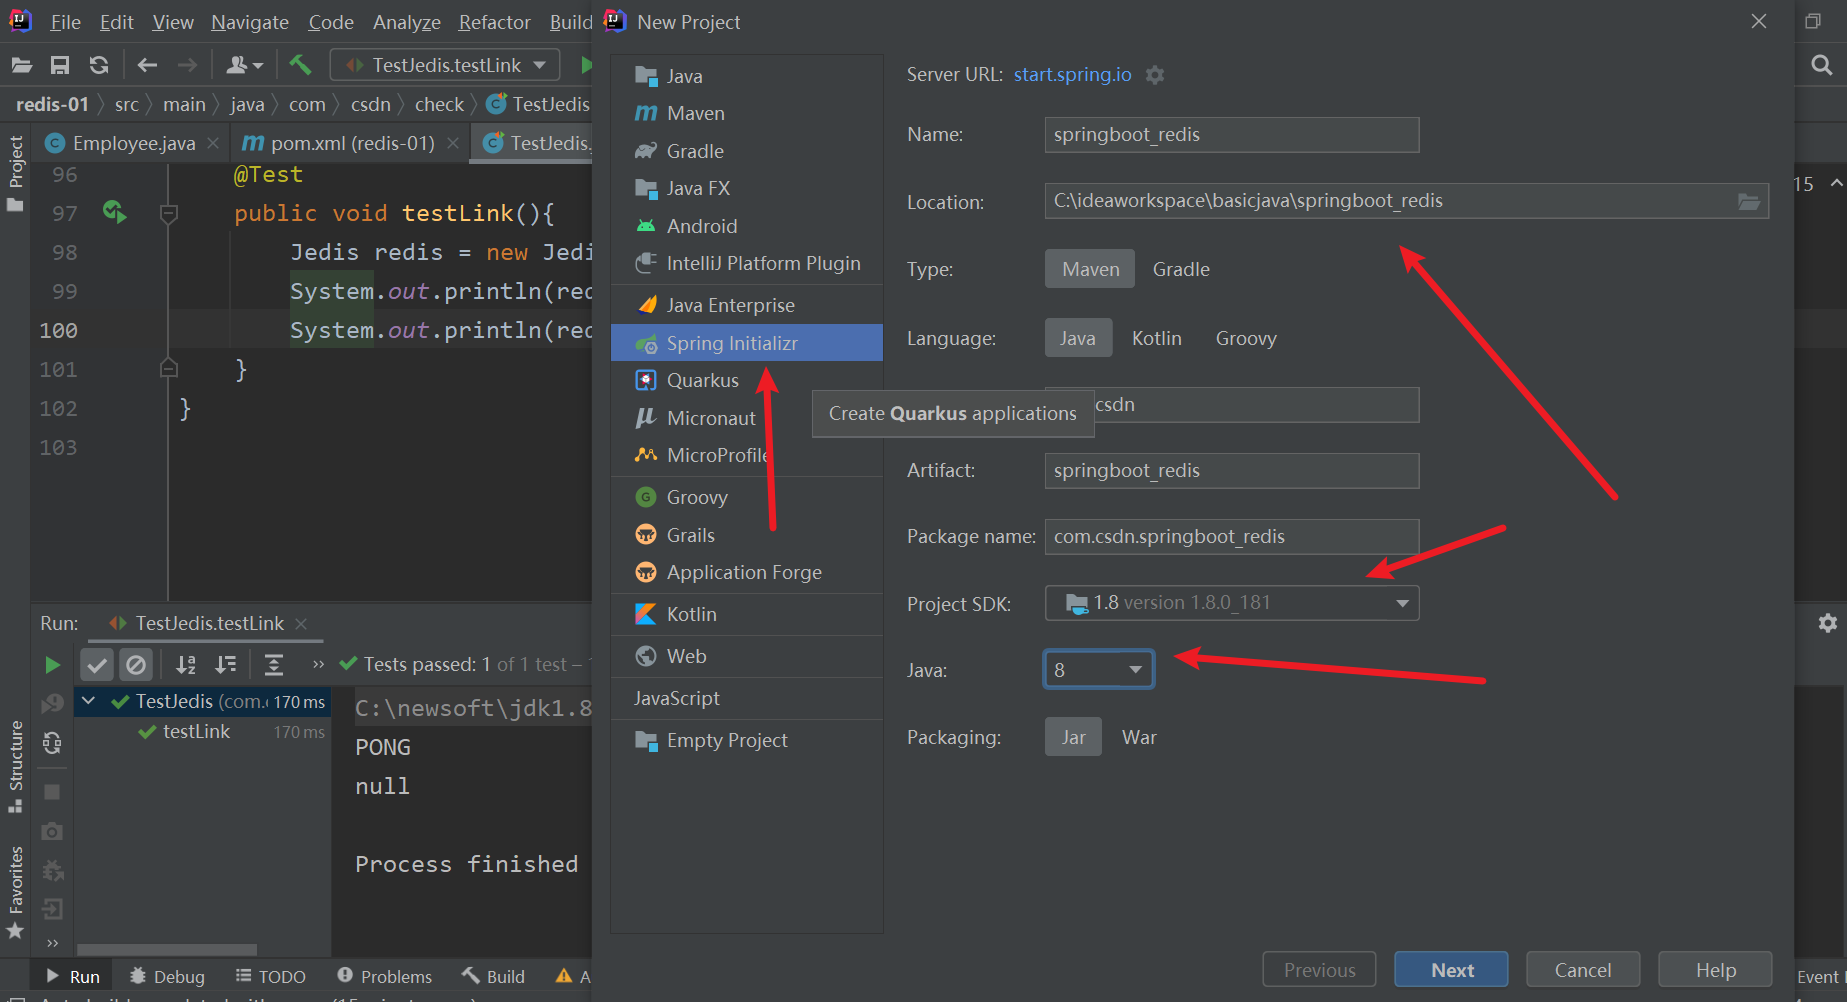Click the Cancel button

[1582, 970]
